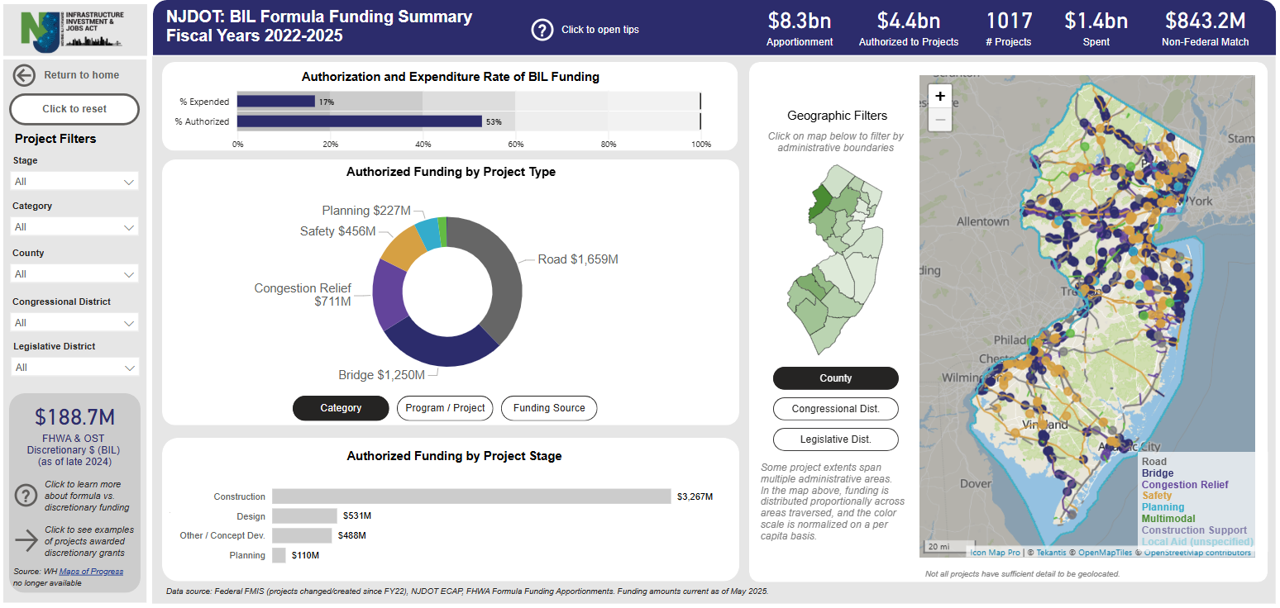Viewport: 1280px width, 608px height.
Task: Switch boundaries to Congressional Dist.
Action: pos(835,409)
